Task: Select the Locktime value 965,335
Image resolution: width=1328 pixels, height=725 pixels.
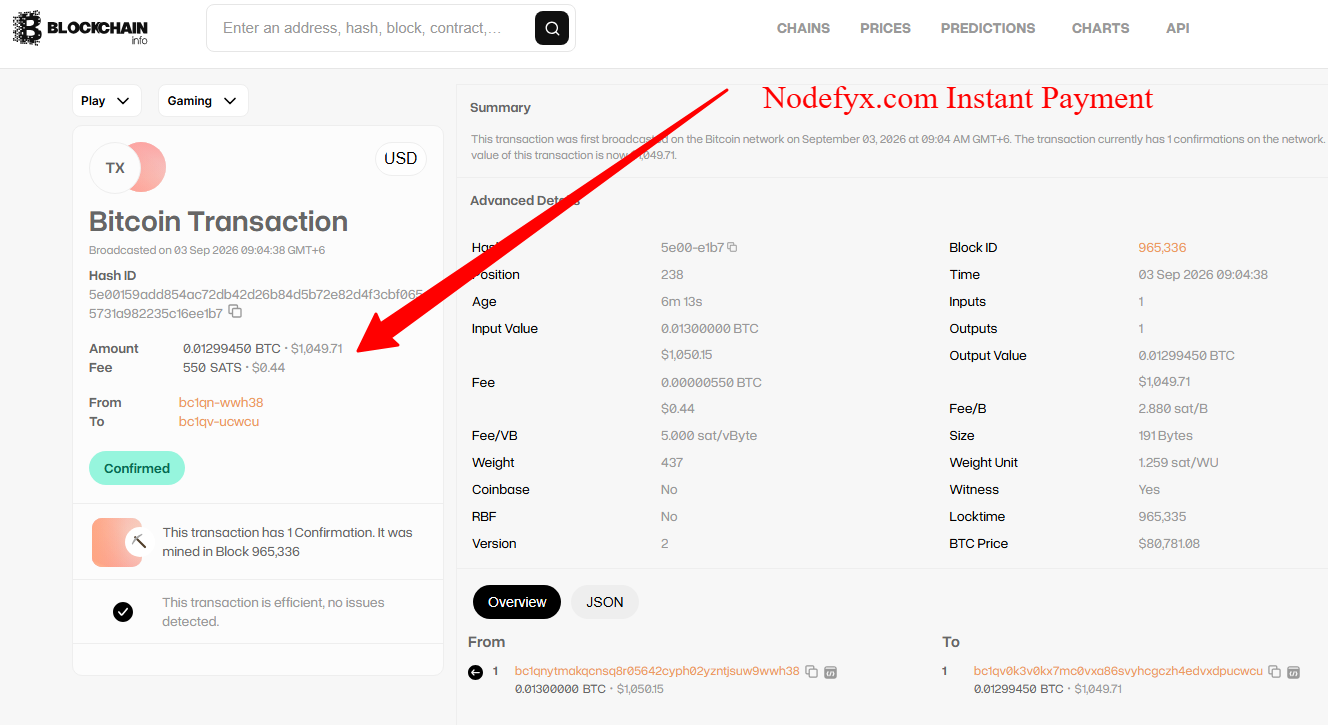Action: [x=1162, y=516]
